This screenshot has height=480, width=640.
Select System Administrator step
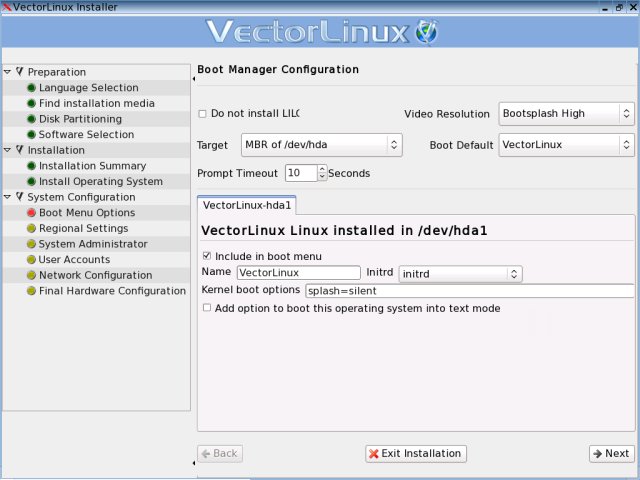pyautogui.click(x=93, y=244)
